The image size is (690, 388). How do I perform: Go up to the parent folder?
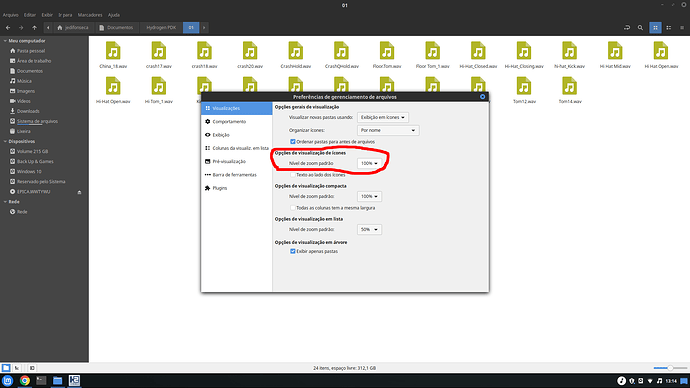point(34,28)
